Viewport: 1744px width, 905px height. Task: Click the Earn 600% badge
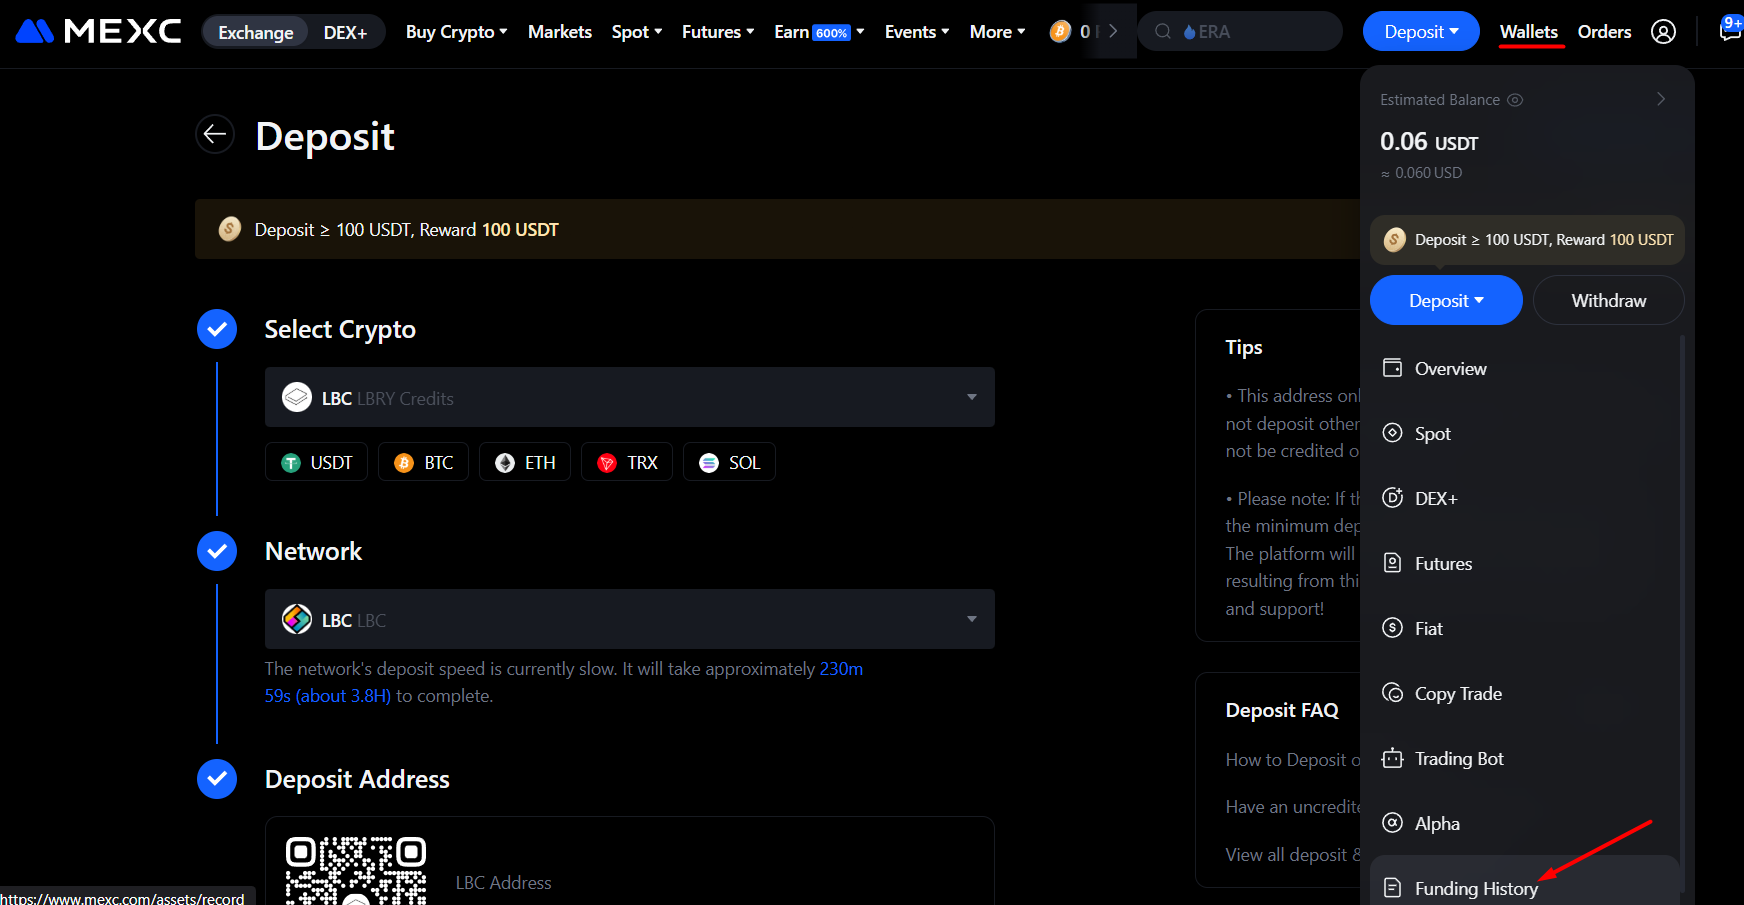[832, 33]
